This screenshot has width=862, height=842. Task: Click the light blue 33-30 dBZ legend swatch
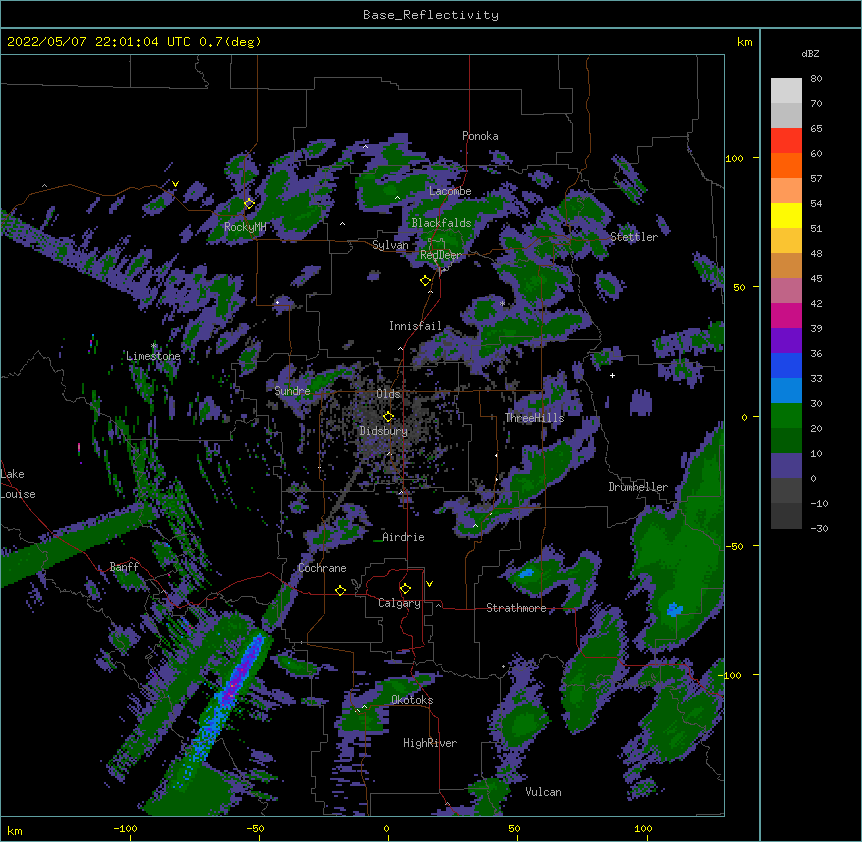[x=786, y=391]
